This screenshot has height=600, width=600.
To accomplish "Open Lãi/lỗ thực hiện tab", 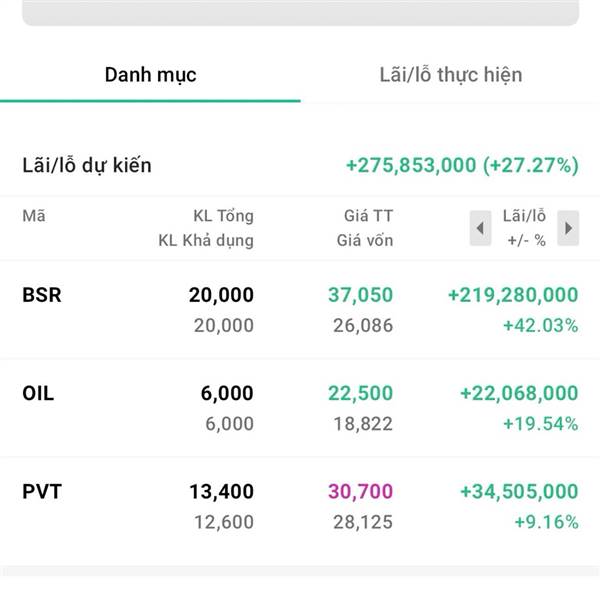I will tap(450, 75).
